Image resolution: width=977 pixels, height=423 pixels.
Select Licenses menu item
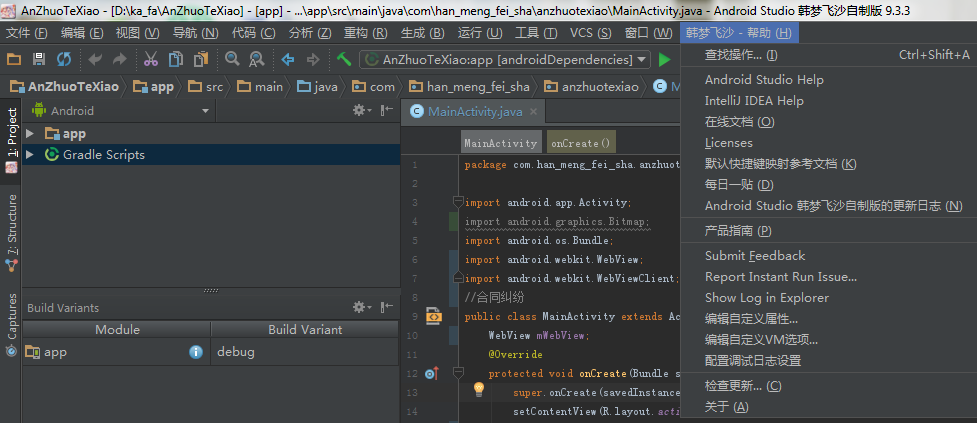(829, 143)
